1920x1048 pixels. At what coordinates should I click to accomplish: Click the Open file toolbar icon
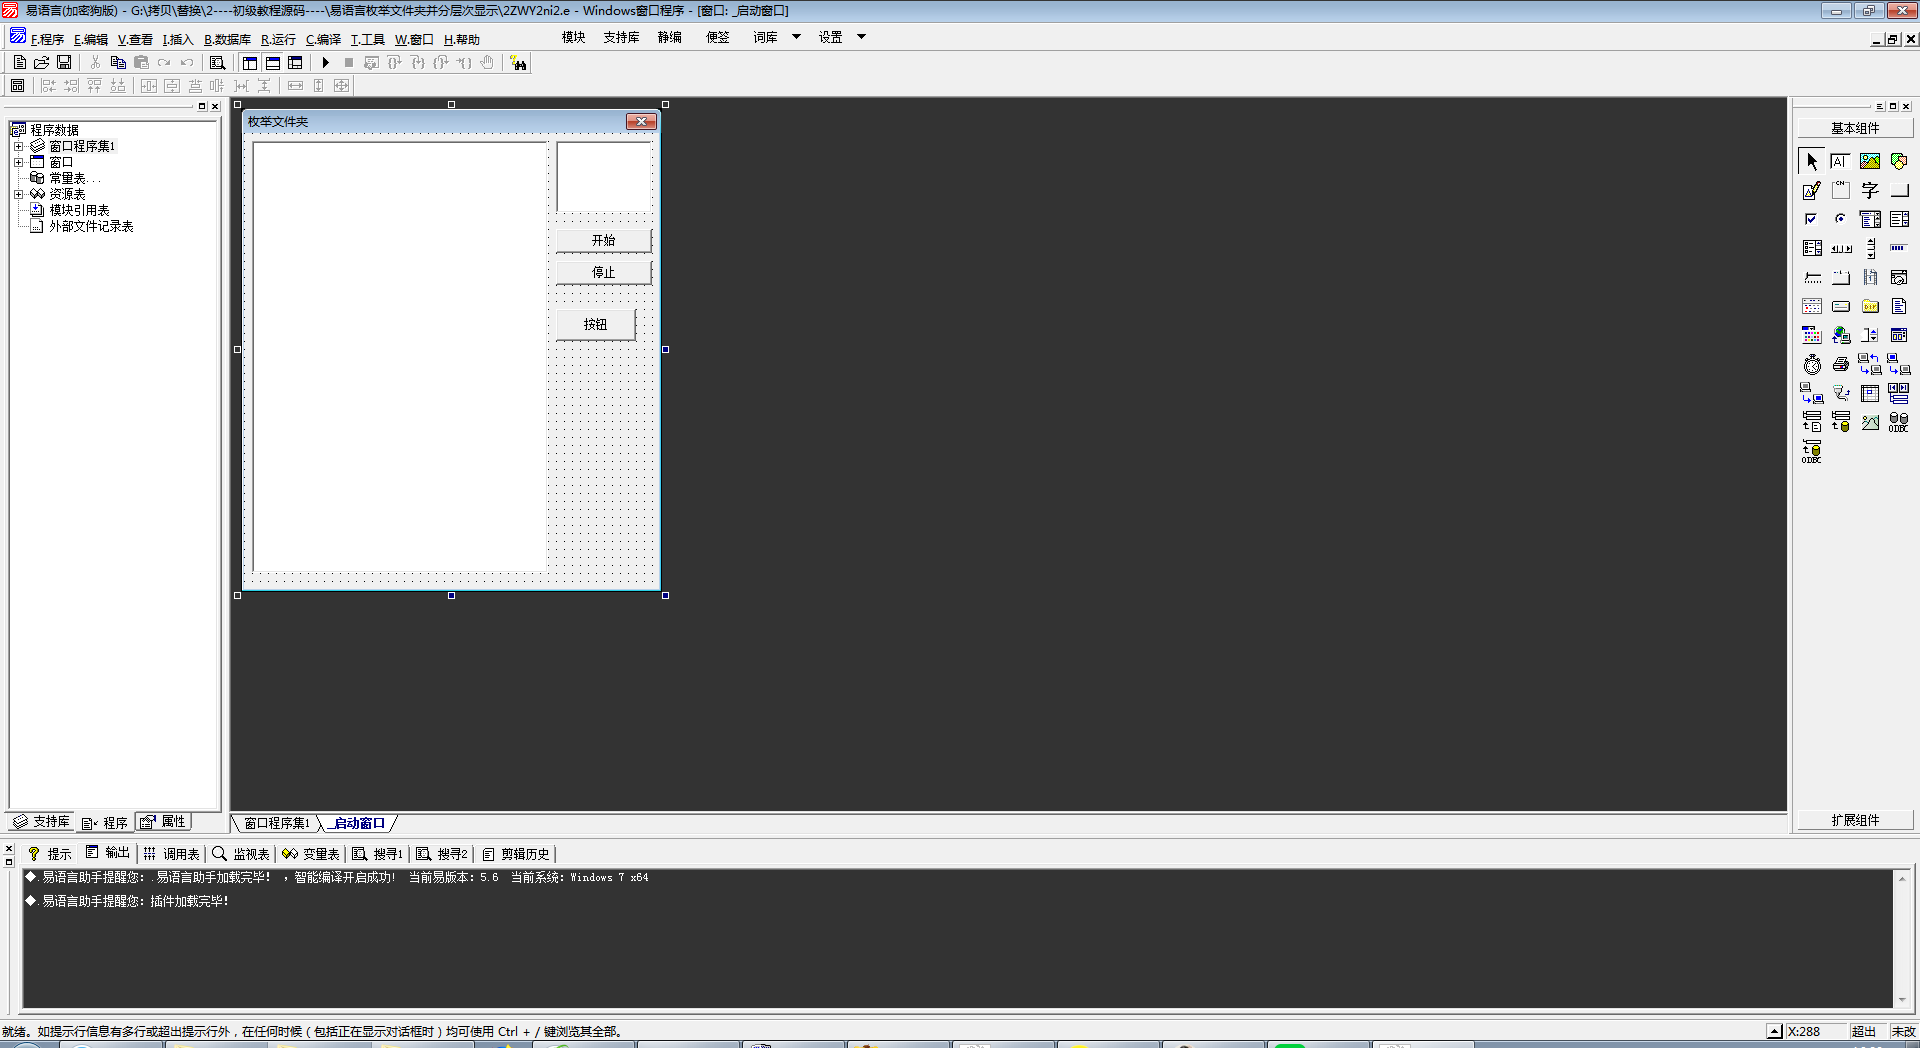click(x=42, y=62)
